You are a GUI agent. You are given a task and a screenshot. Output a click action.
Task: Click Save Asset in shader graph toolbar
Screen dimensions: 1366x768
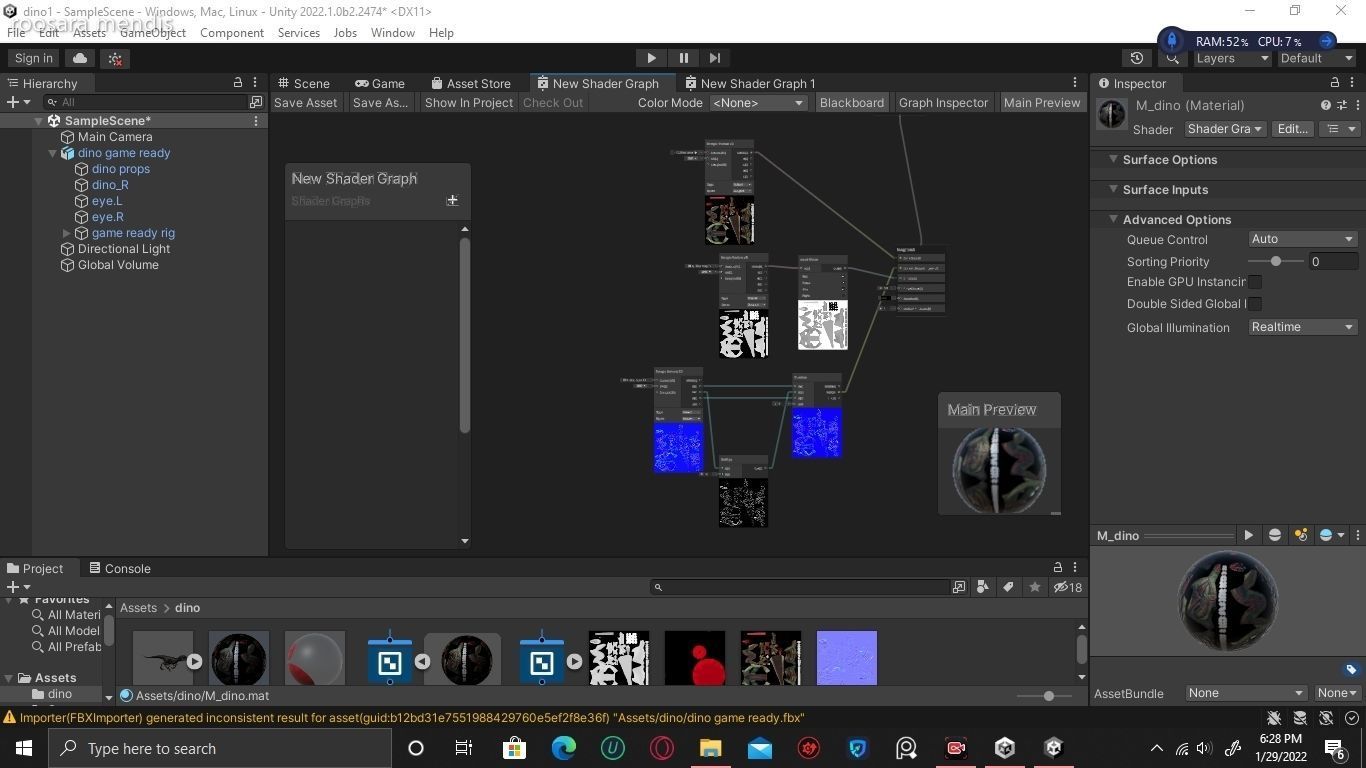305,103
